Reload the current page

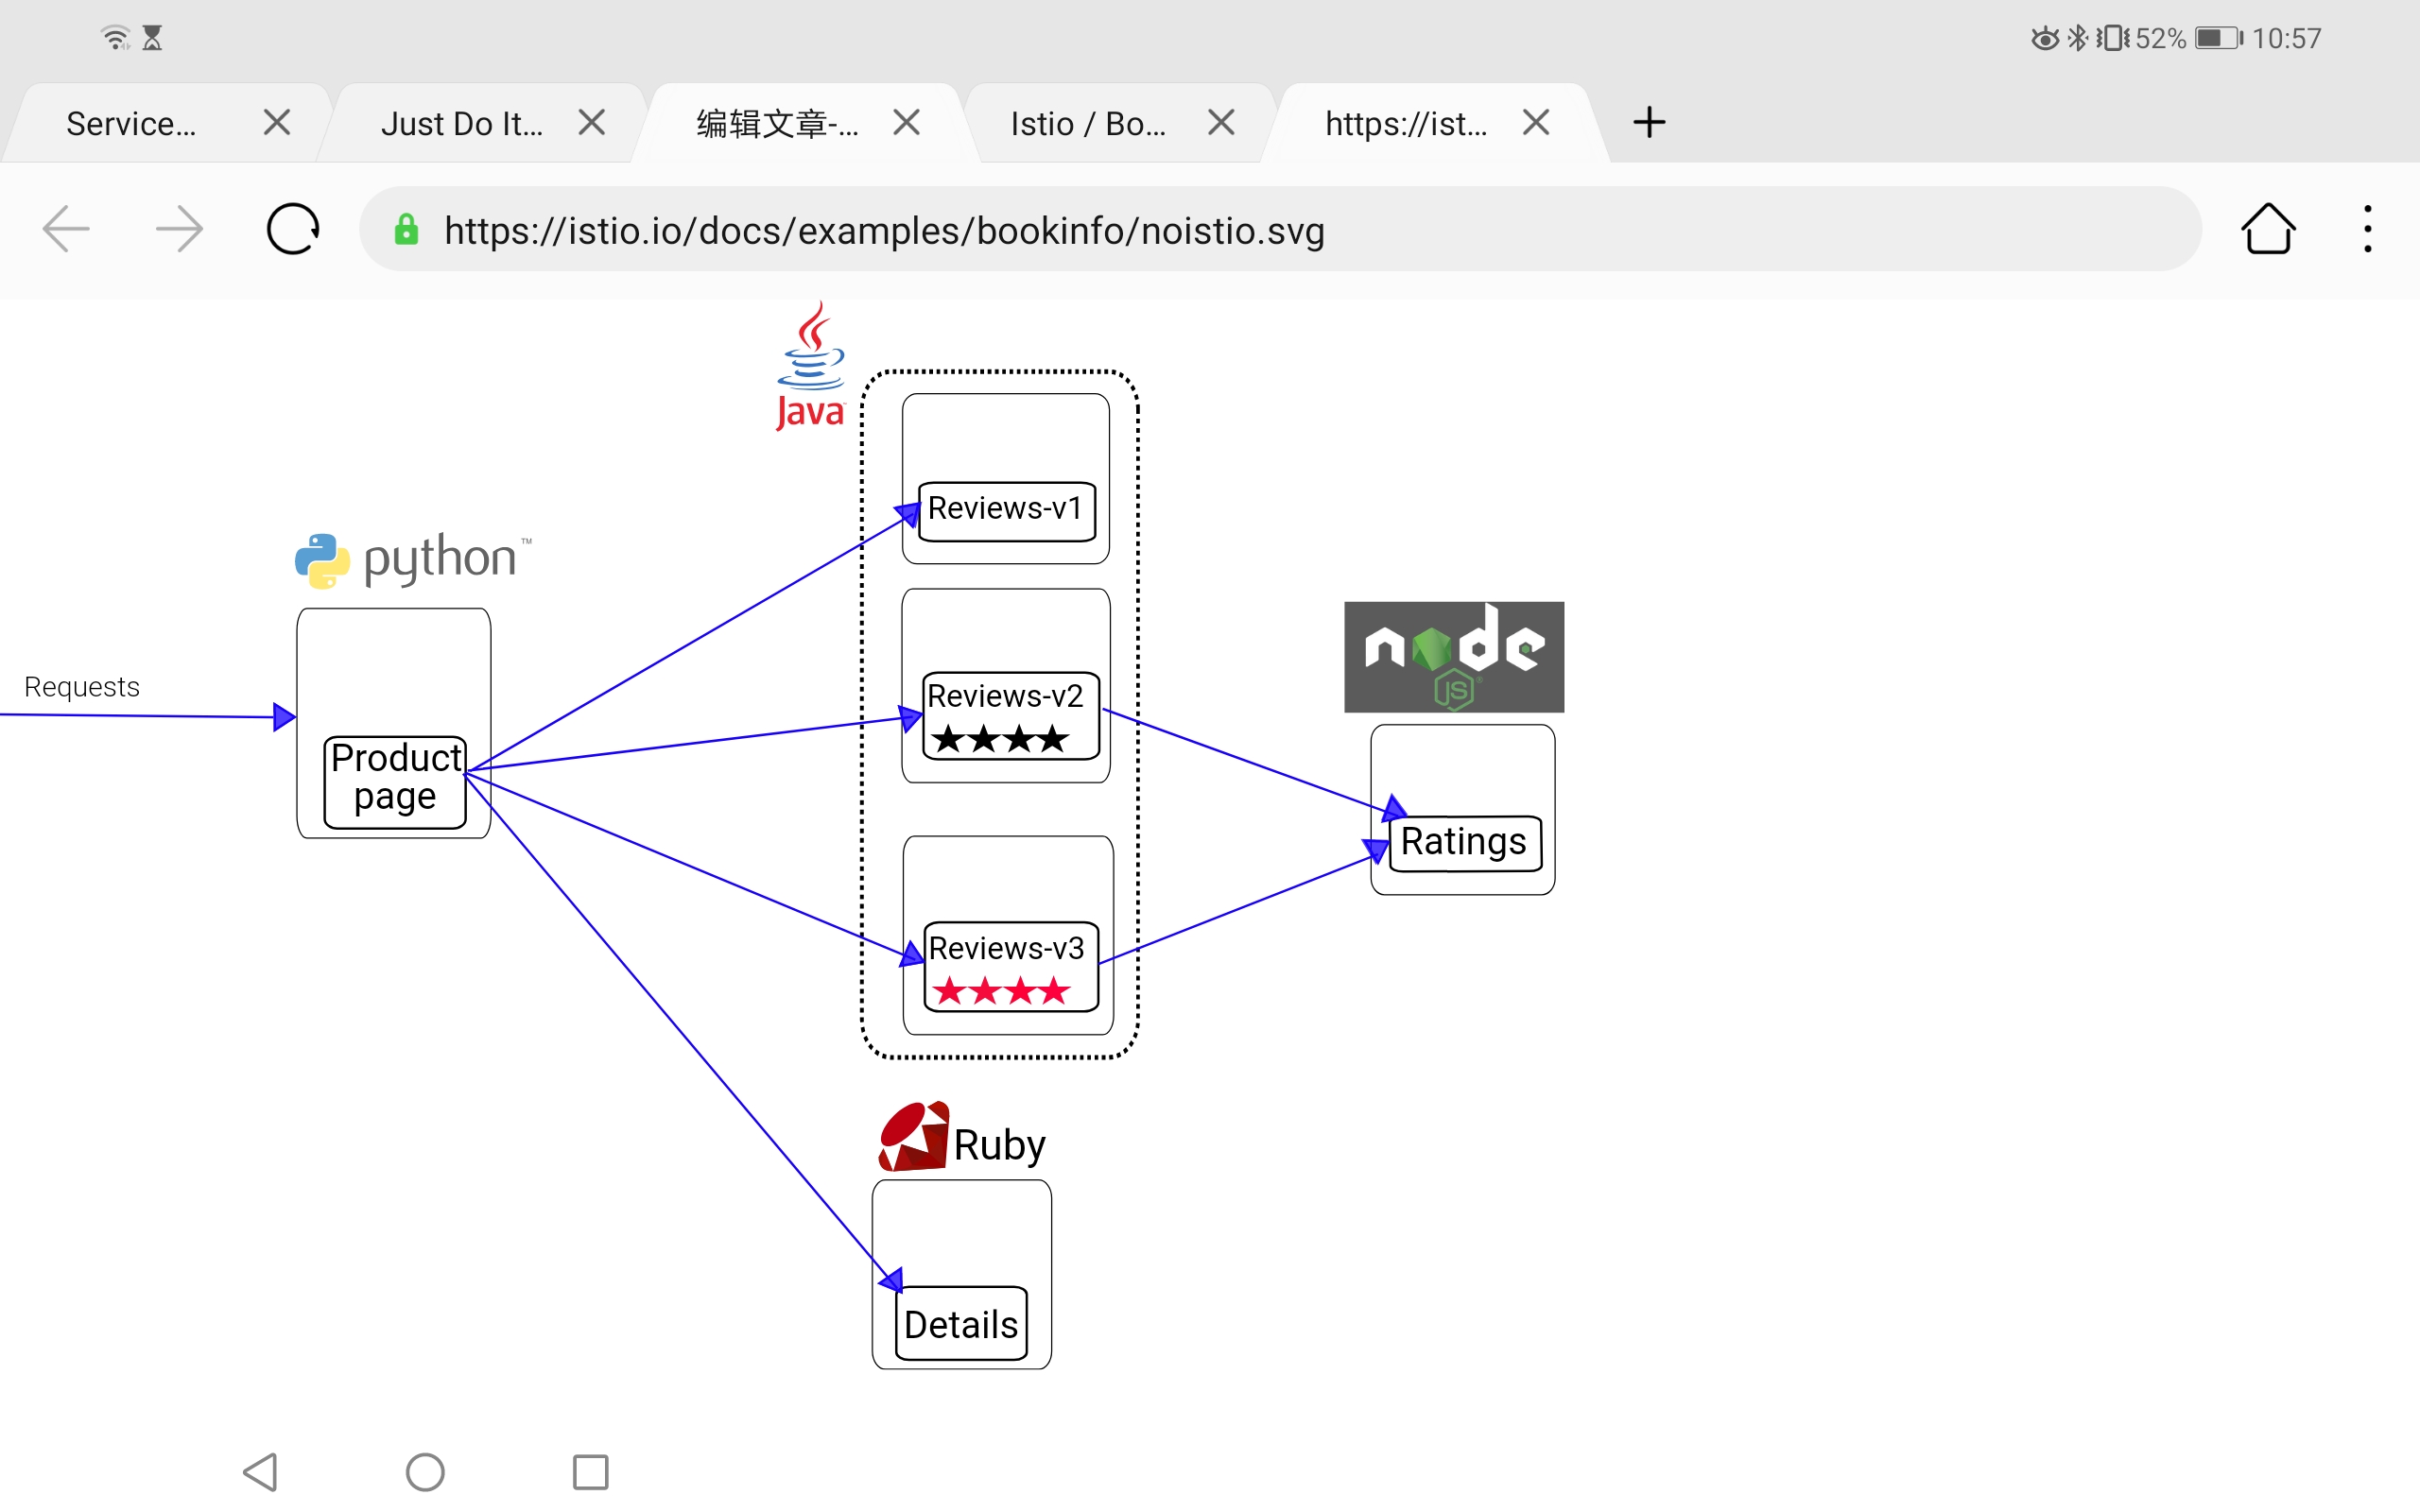293,230
